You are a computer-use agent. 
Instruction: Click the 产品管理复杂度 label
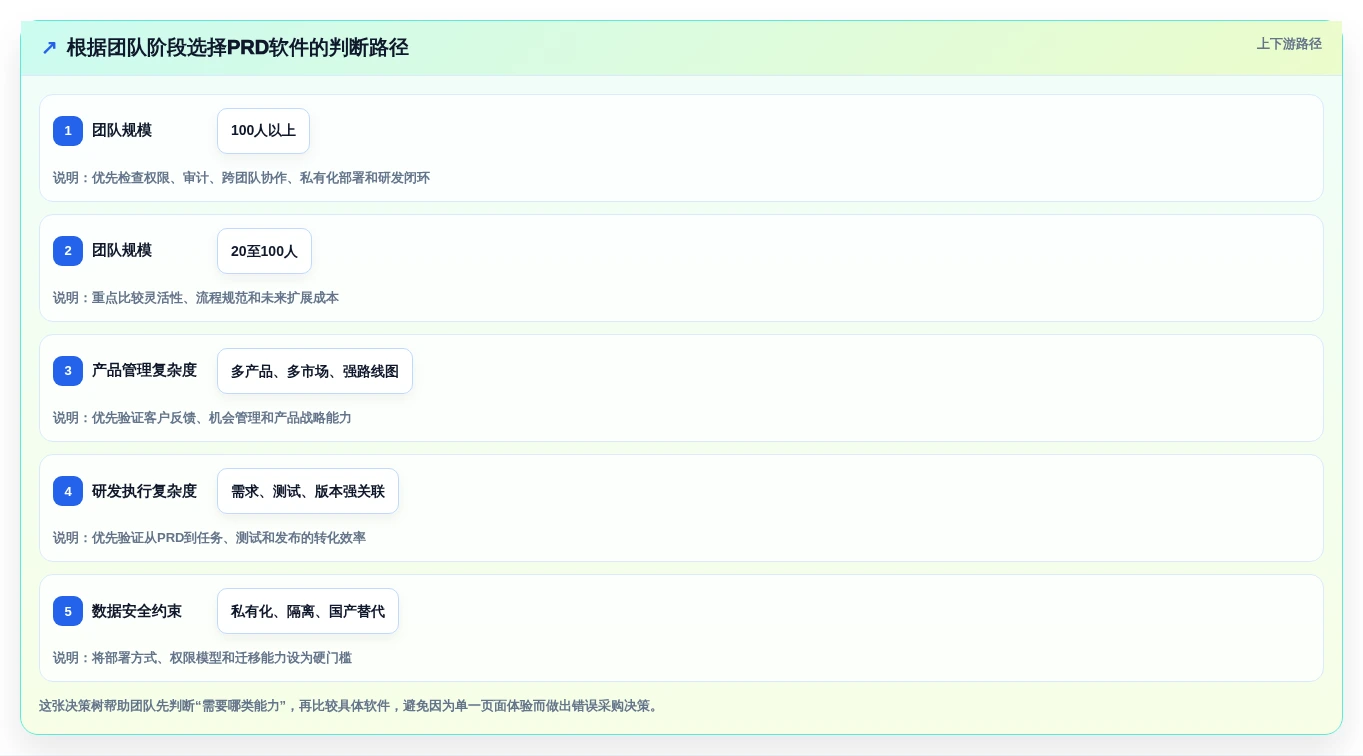tap(144, 371)
